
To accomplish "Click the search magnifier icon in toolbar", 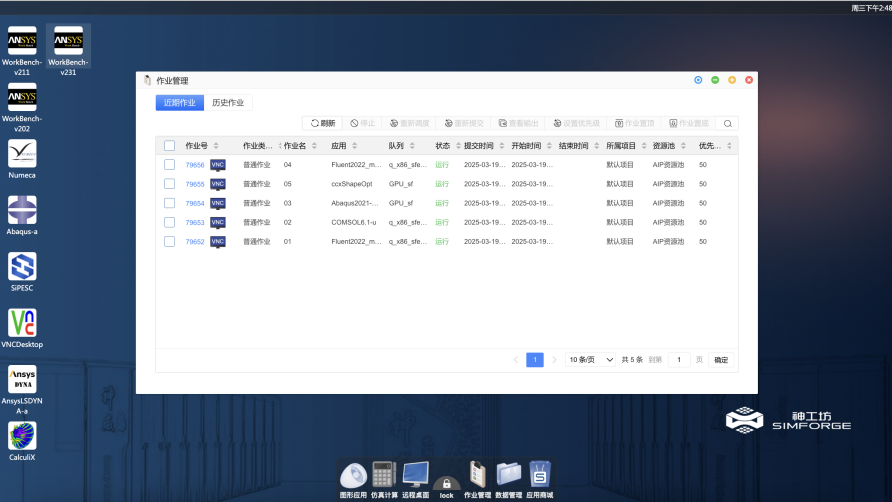I will tap(728, 123).
